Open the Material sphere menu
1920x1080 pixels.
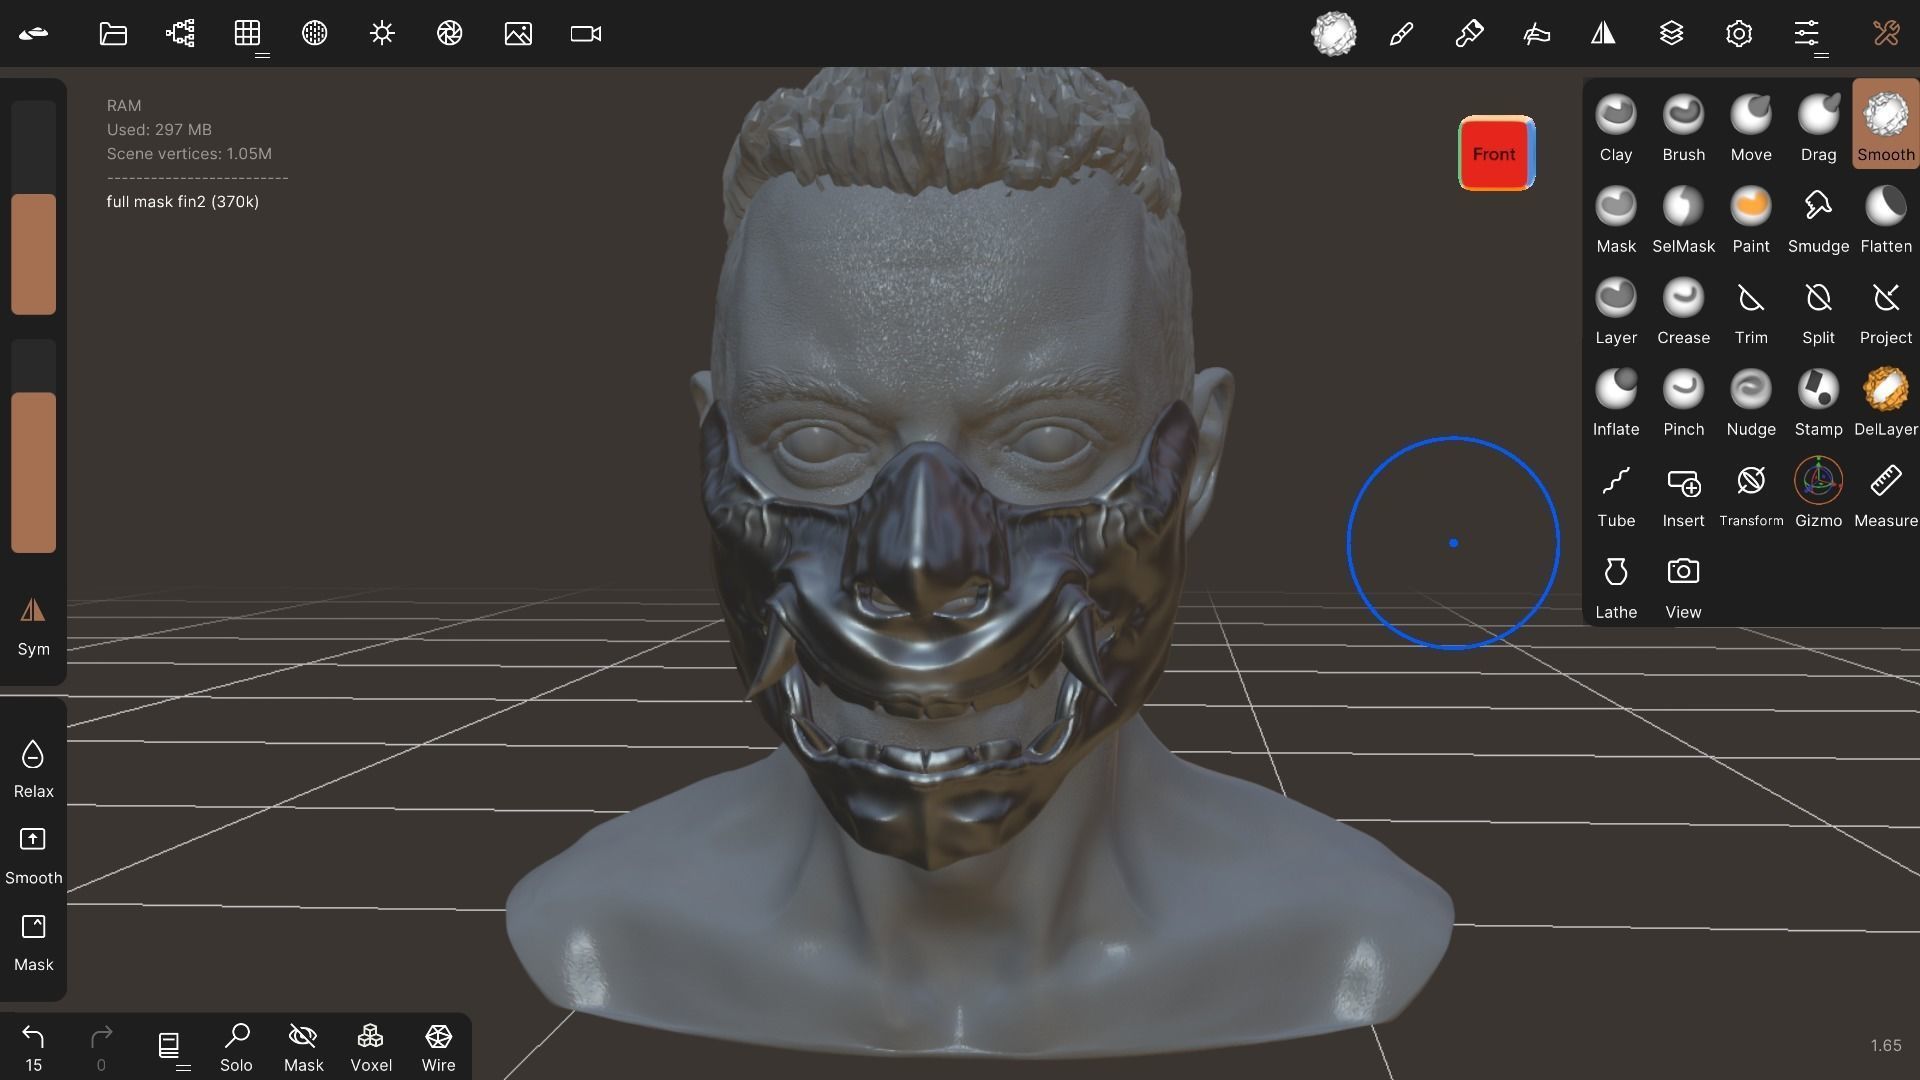point(315,33)
